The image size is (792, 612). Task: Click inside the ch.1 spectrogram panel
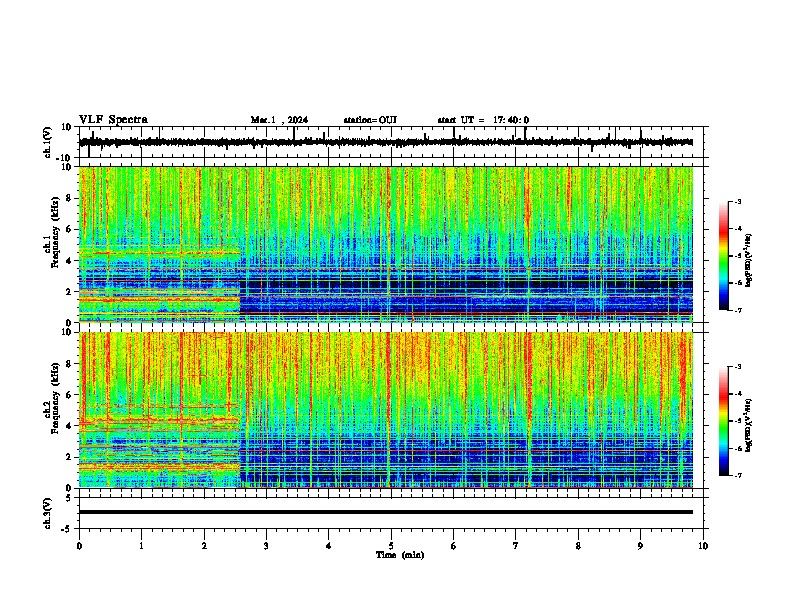point(386,244)
